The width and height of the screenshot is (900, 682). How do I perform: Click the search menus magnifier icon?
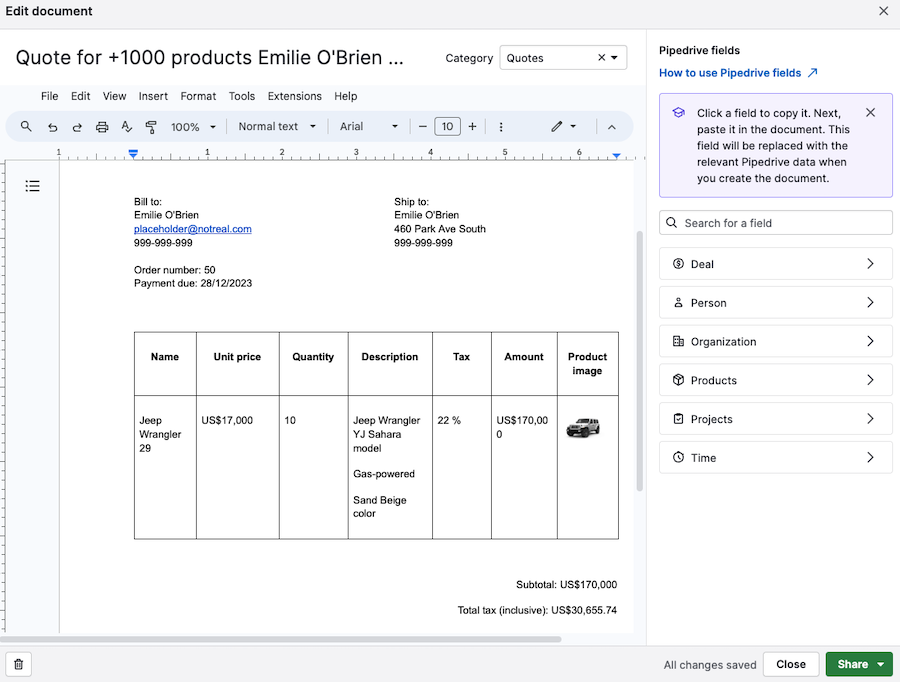(x=26, y=126)
